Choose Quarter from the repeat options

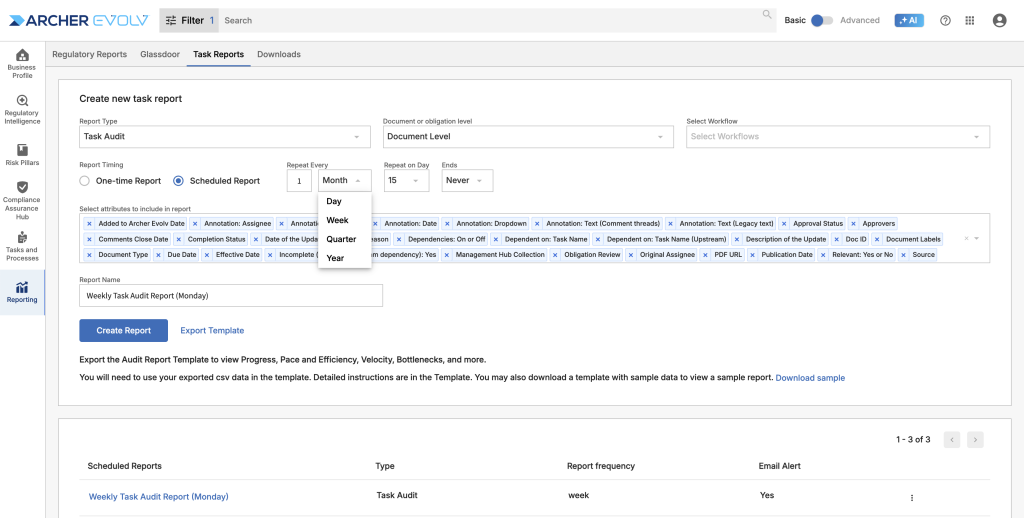tap(341, 239)
